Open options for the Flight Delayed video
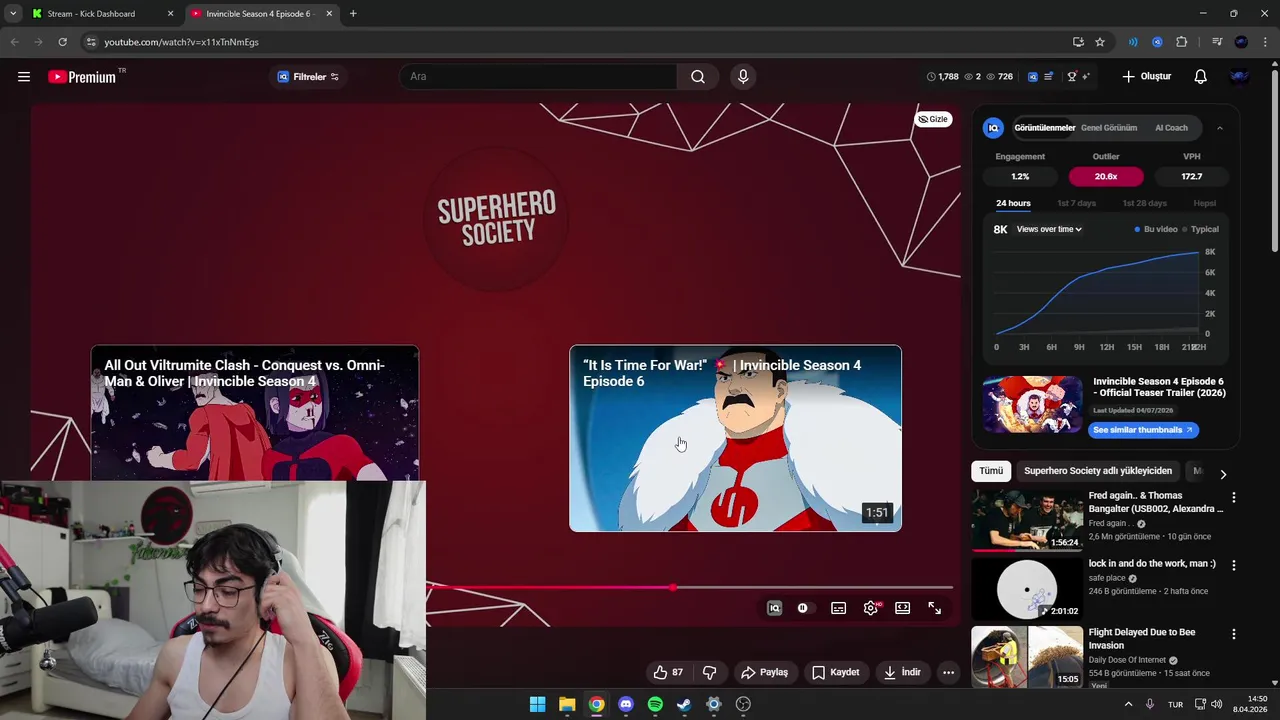The width and height of the screenshot is (1280, 720). click(x=1233, y=634)
